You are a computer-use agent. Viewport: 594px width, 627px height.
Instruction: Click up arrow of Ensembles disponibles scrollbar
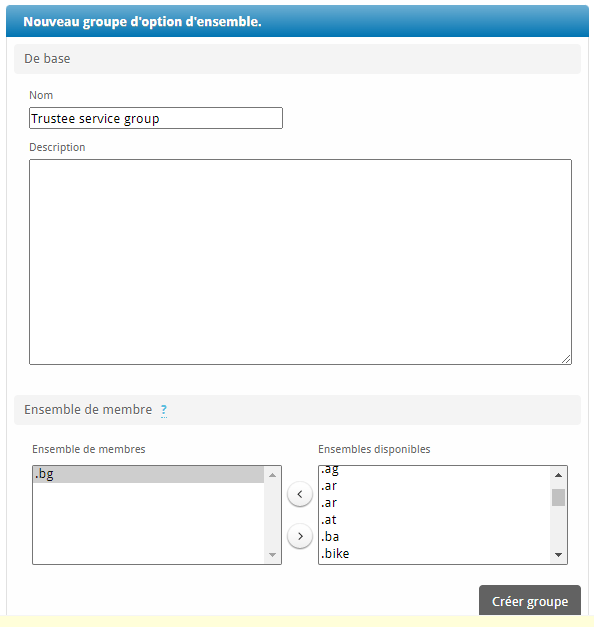coord(558,475)
